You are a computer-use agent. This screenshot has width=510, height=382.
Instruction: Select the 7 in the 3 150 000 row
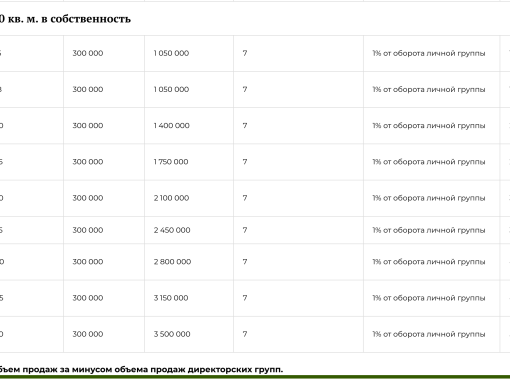click(245, 298)
